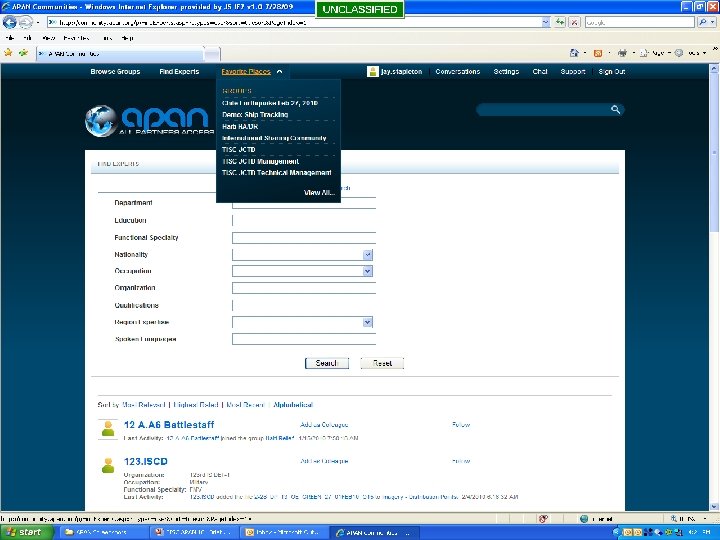
Task: Sort results Alphabetical
Action: 293,405
